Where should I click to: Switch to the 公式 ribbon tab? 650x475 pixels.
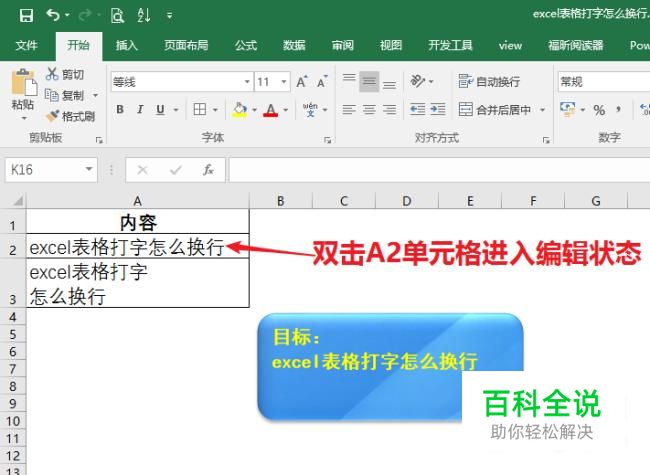246,45
